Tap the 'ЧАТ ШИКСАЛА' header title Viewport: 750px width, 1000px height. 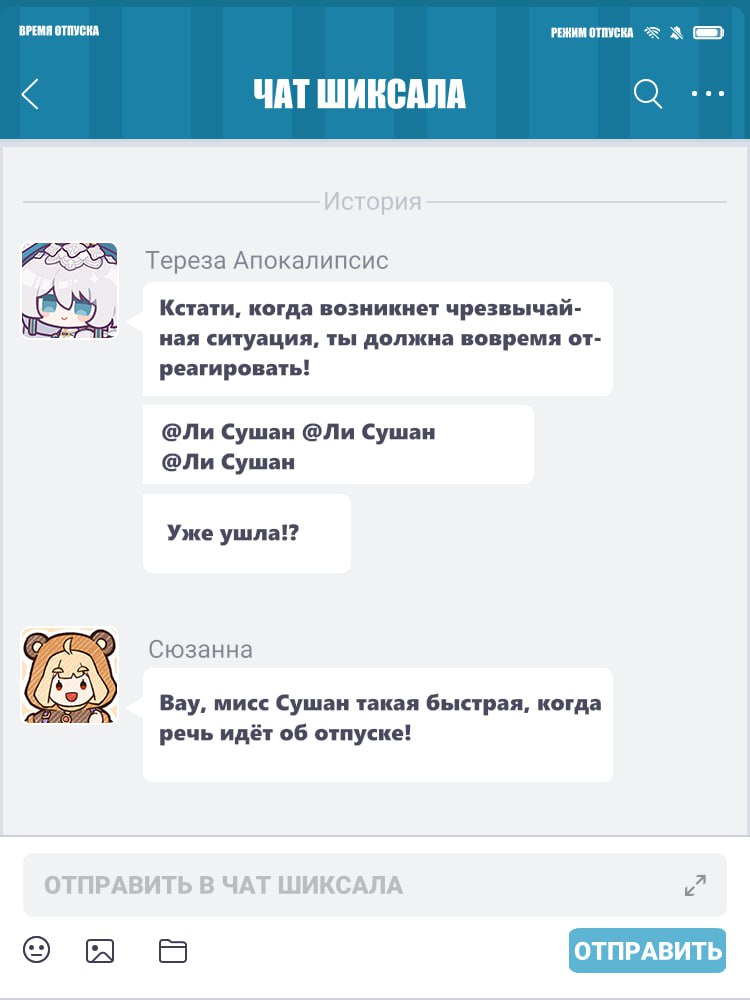[360, 94]
